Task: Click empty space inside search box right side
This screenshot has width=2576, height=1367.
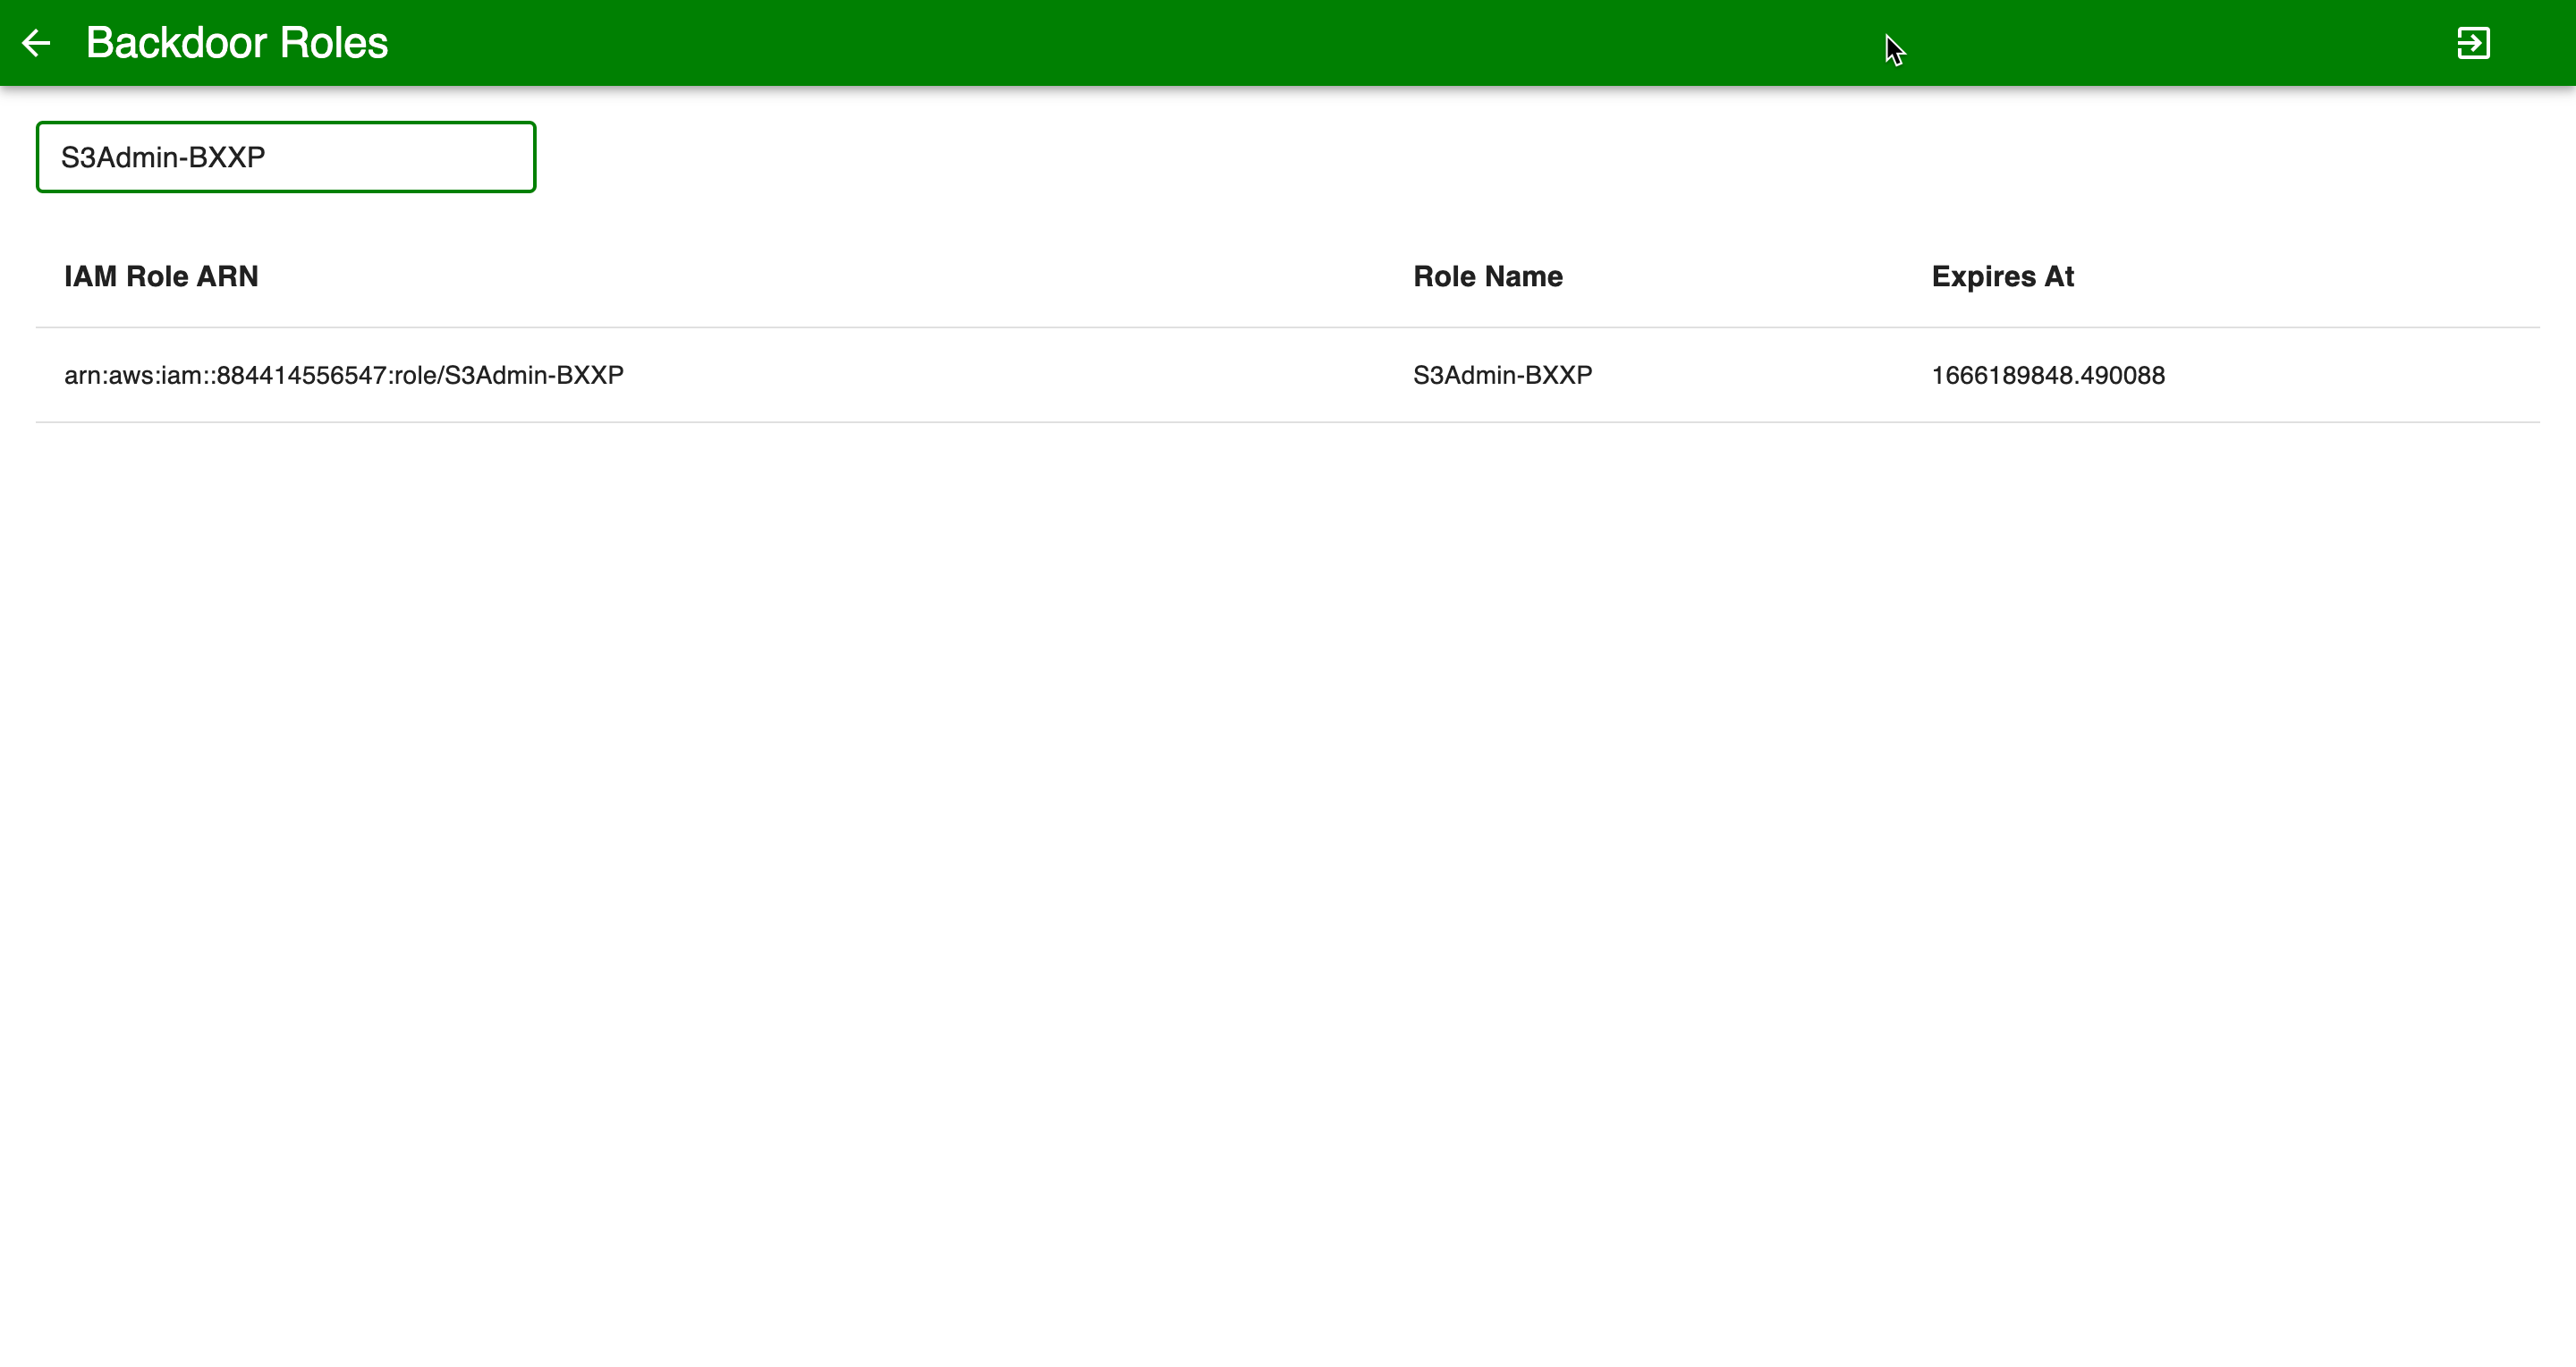Action: pyautogui.click(x=440, y=157)
